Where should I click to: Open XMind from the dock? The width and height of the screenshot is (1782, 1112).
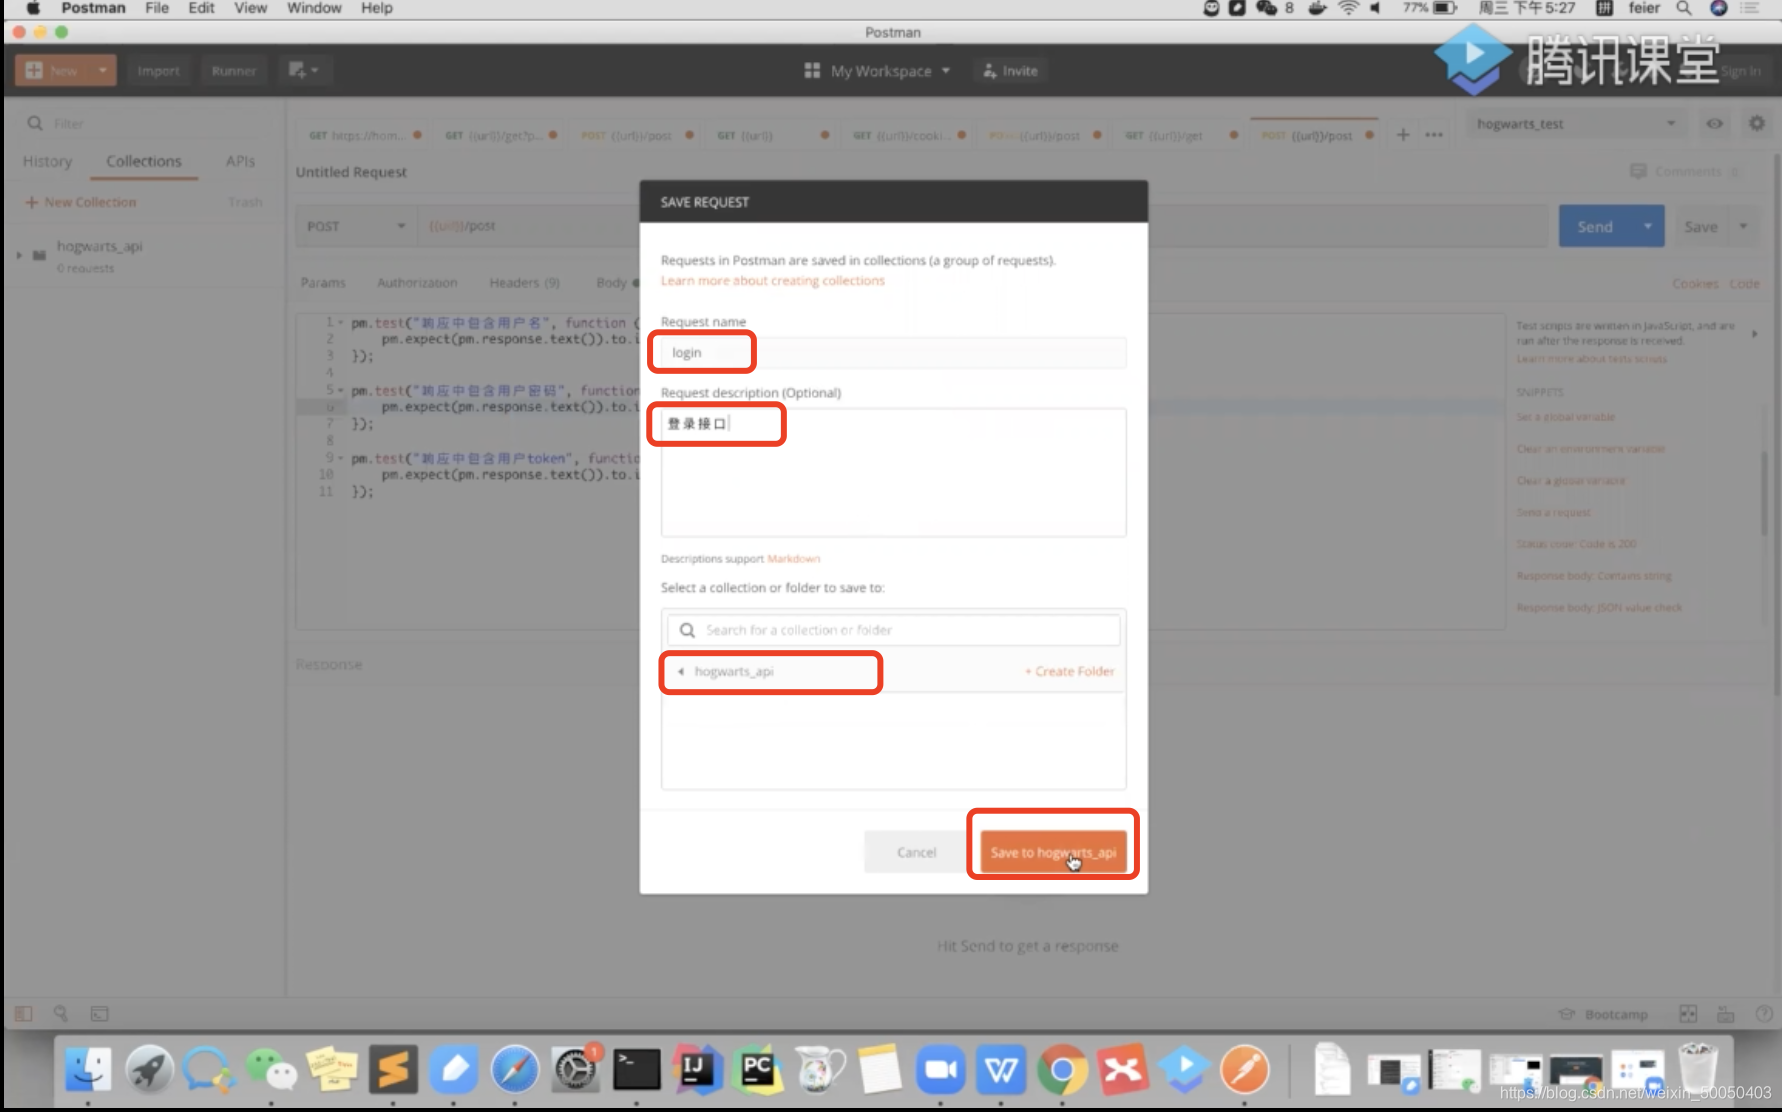click(1123, 1070)
